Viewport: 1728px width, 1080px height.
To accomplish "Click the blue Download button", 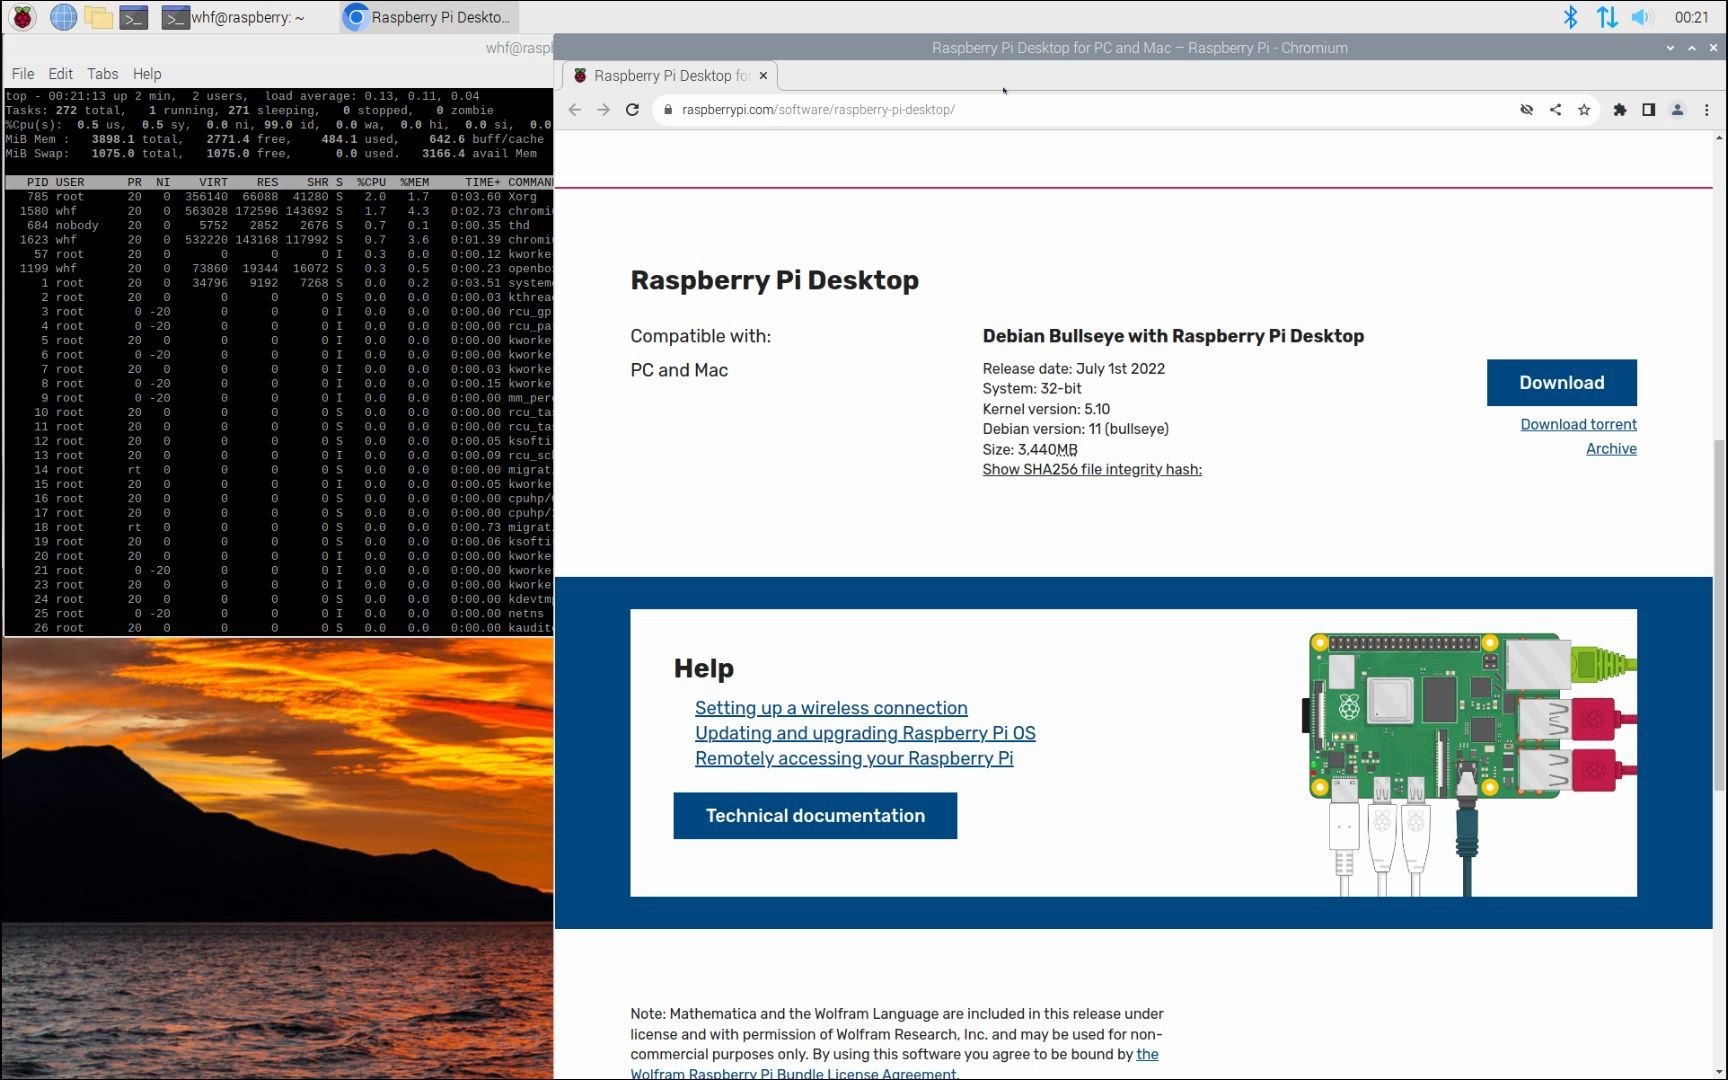I will coord(1562,383).
